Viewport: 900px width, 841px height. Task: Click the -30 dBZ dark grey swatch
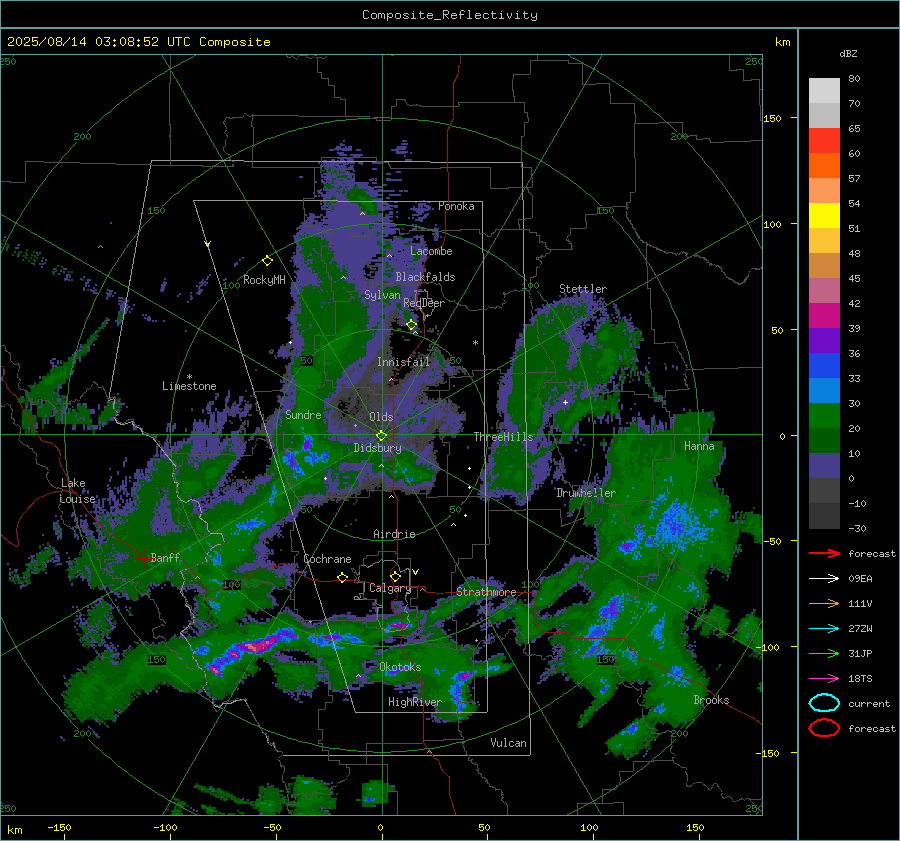point(824,516)
